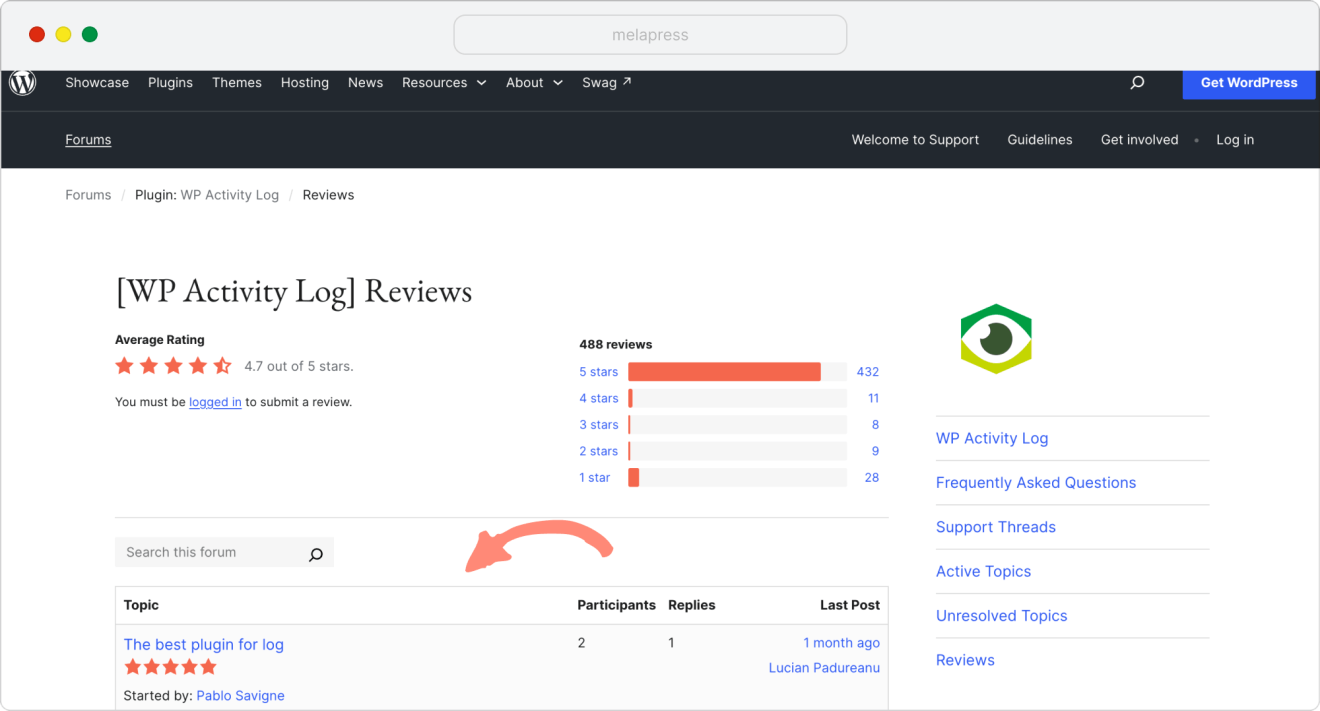The width and height of the screenshot is (1320, 711).
Task: Open Reviews sidebar link
Action: click(x=965, y=660)
